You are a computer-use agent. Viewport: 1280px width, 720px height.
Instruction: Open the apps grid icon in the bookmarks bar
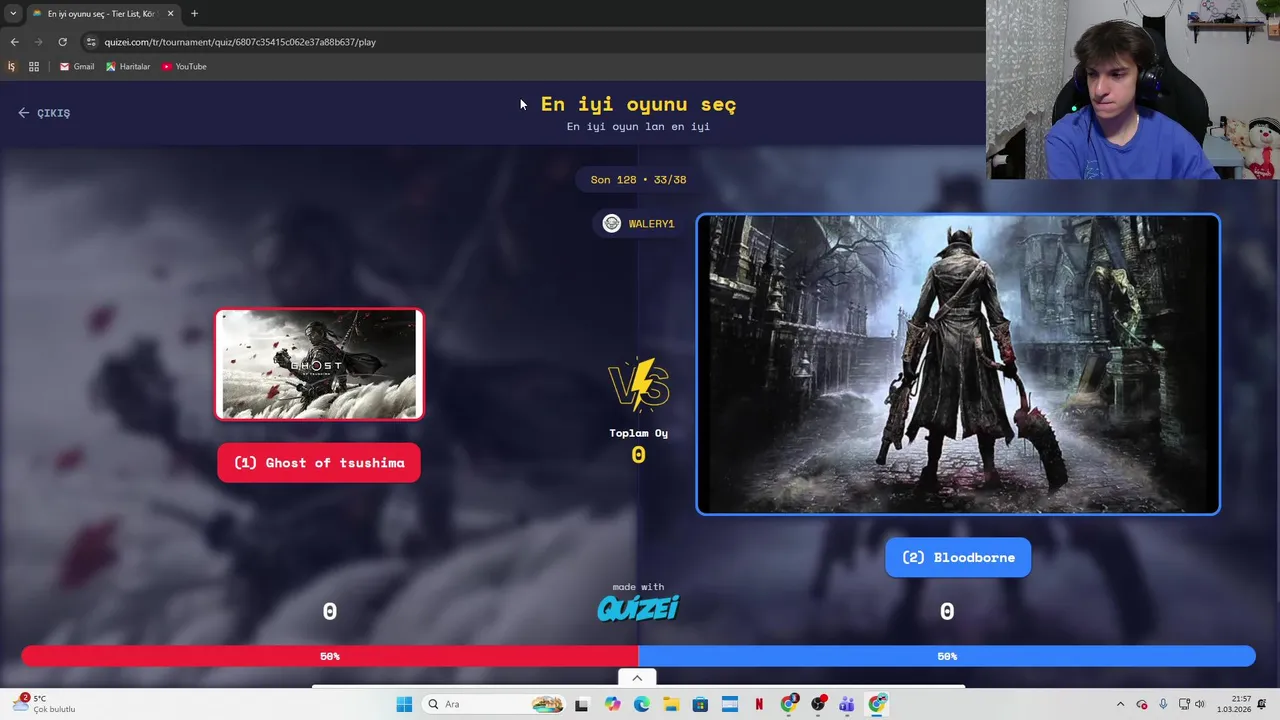(x=34, y=67)
